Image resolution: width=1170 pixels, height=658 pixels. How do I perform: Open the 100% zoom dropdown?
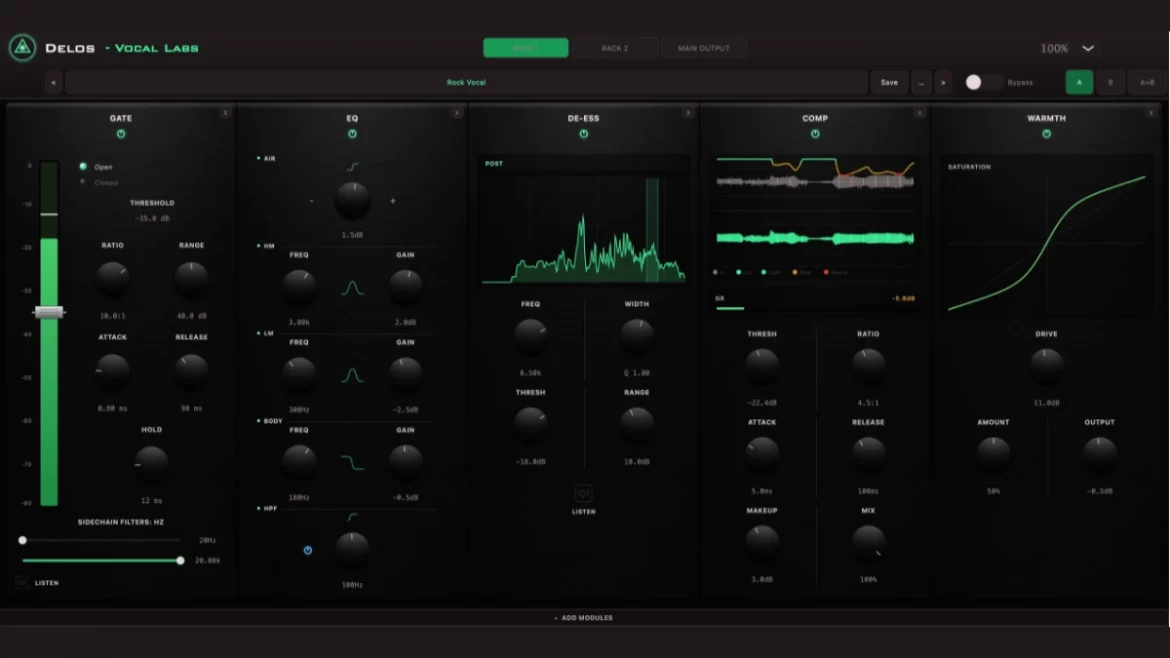click(1067, 48)
